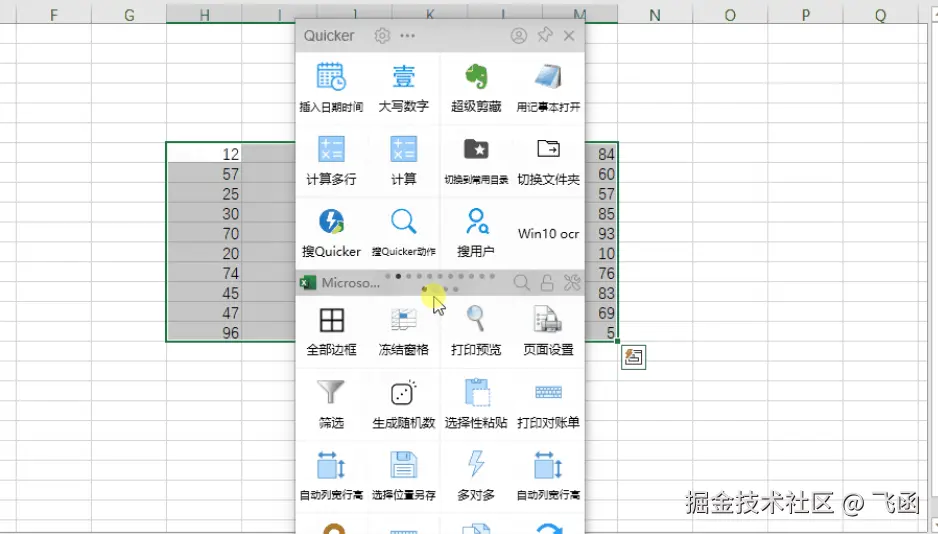Select the cell containing 47
Image resolution: width=938 pixels, height=534 pixels.
(x=204, y=313)
